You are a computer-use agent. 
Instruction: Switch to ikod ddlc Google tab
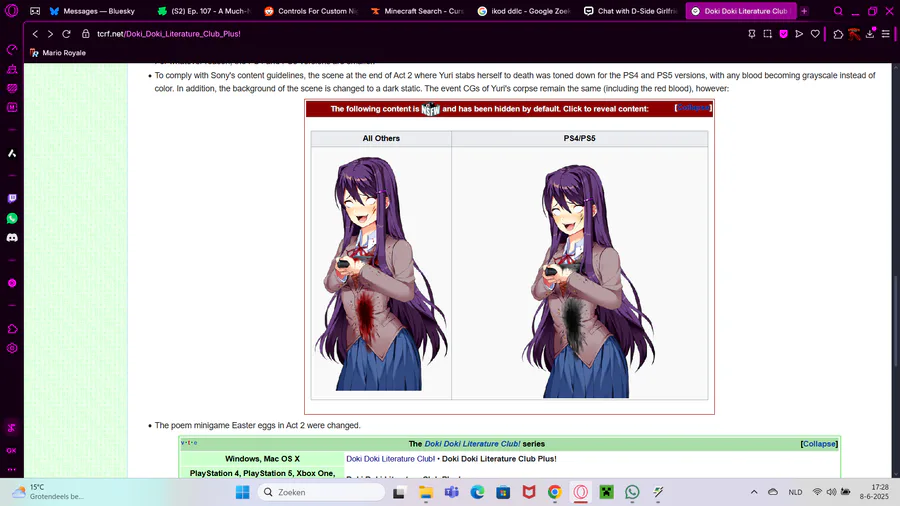pos(525,11)
